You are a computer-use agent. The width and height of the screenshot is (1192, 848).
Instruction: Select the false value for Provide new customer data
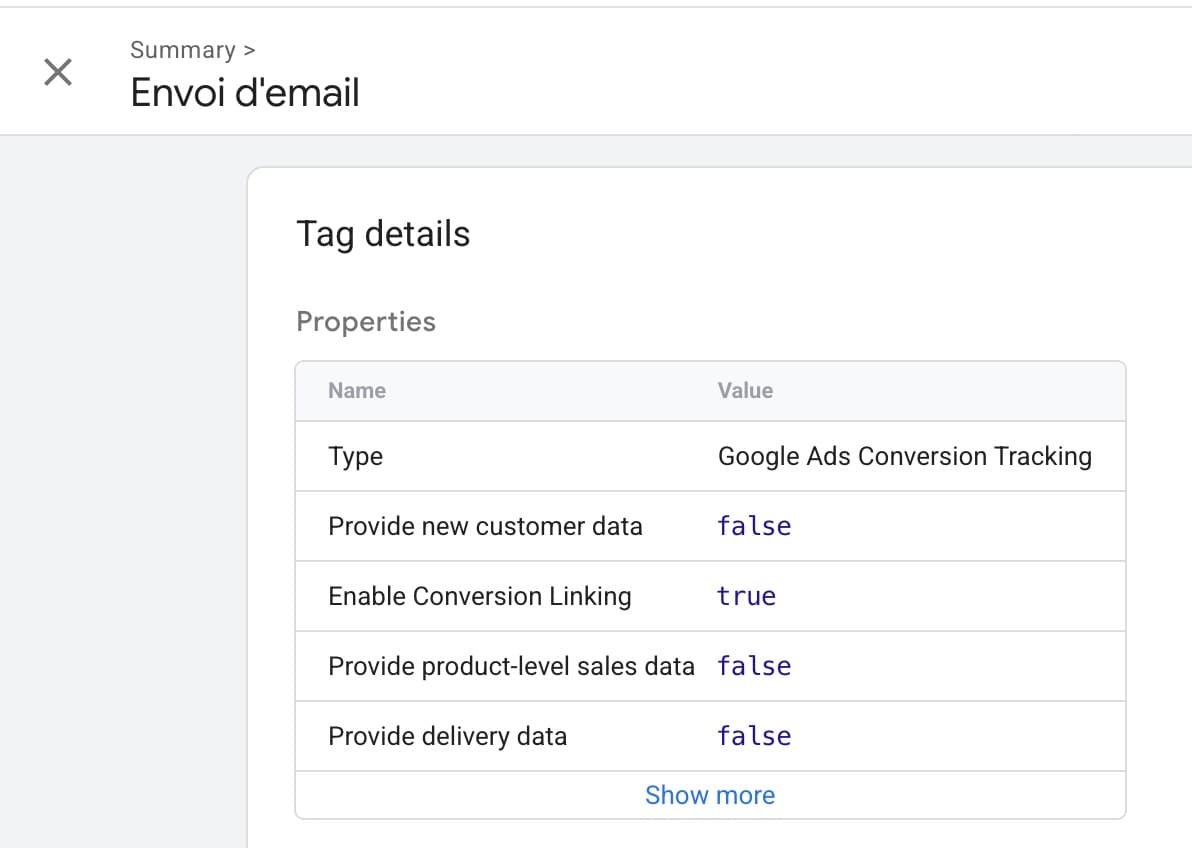coord(754,526)
